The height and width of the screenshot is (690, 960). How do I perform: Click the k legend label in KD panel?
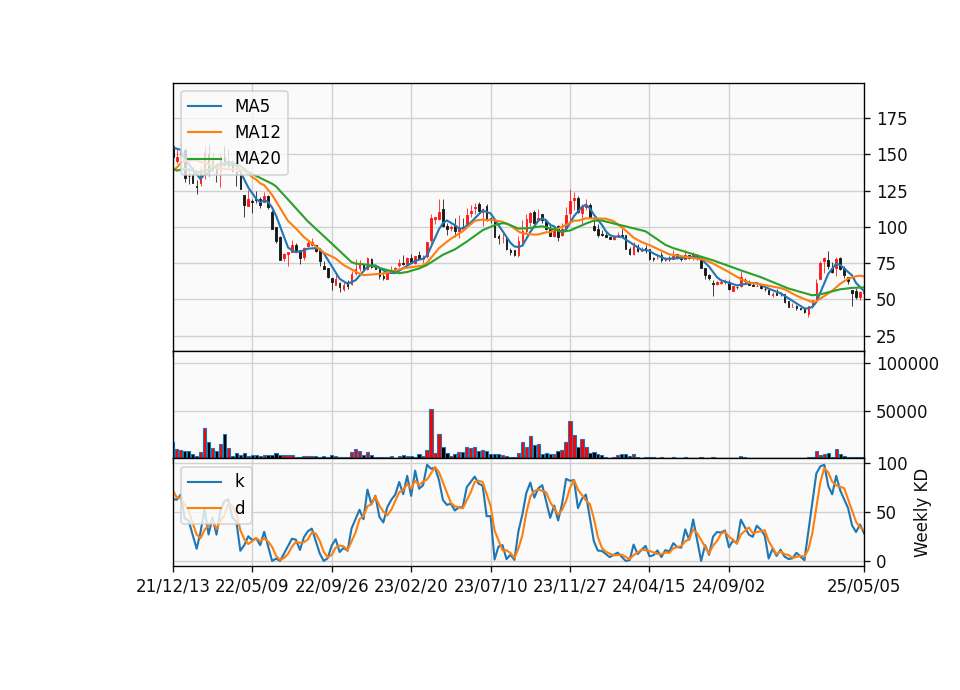tap(239, 481)
